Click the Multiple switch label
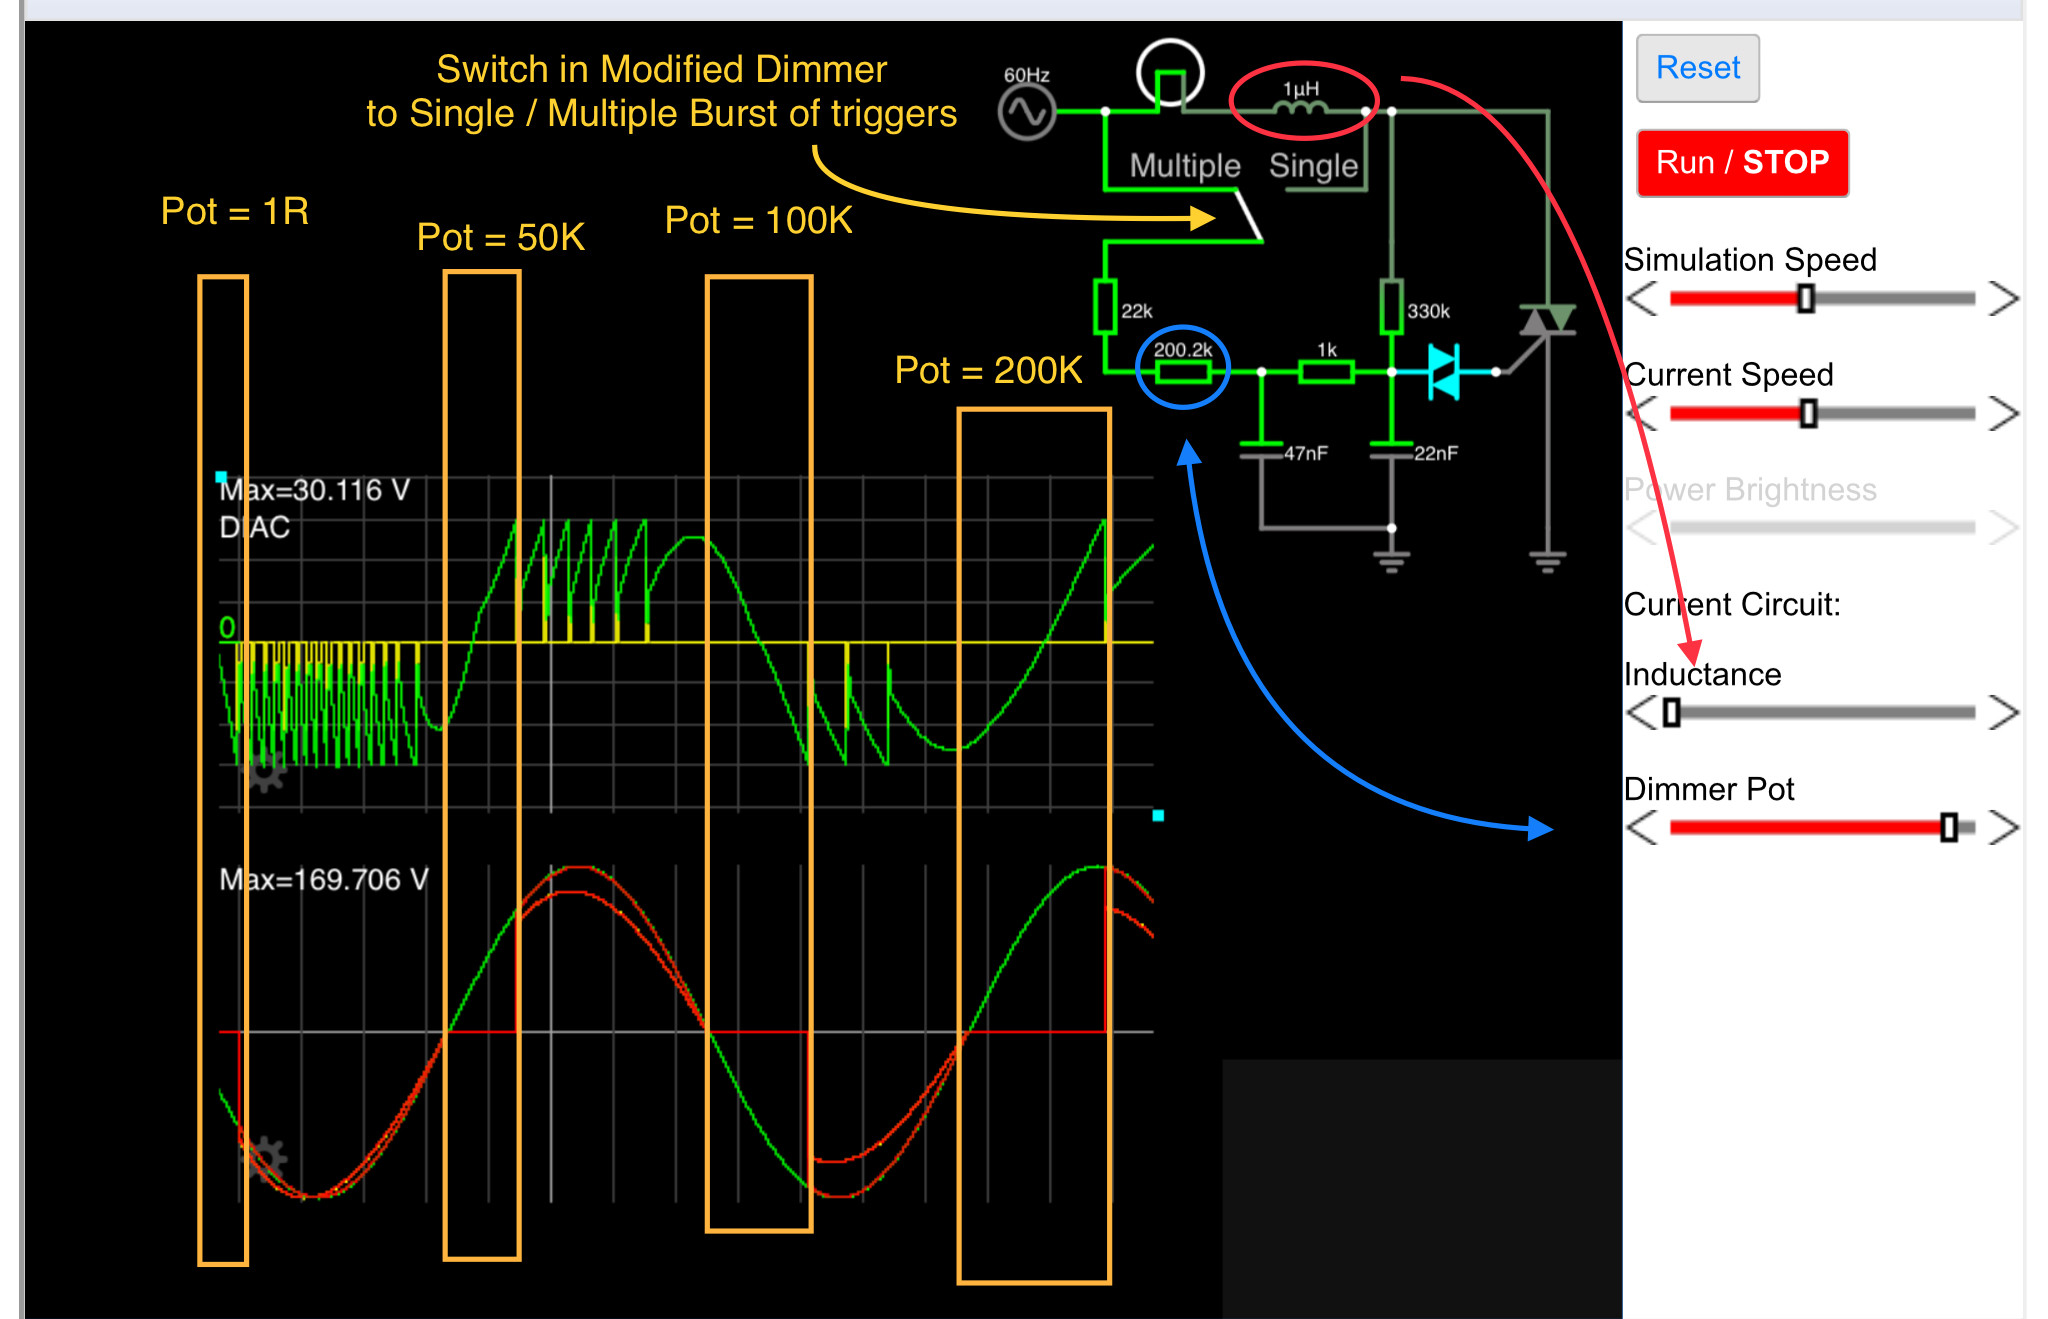The height and width of the screenshot is (1319, 2048). [1185, 166]
